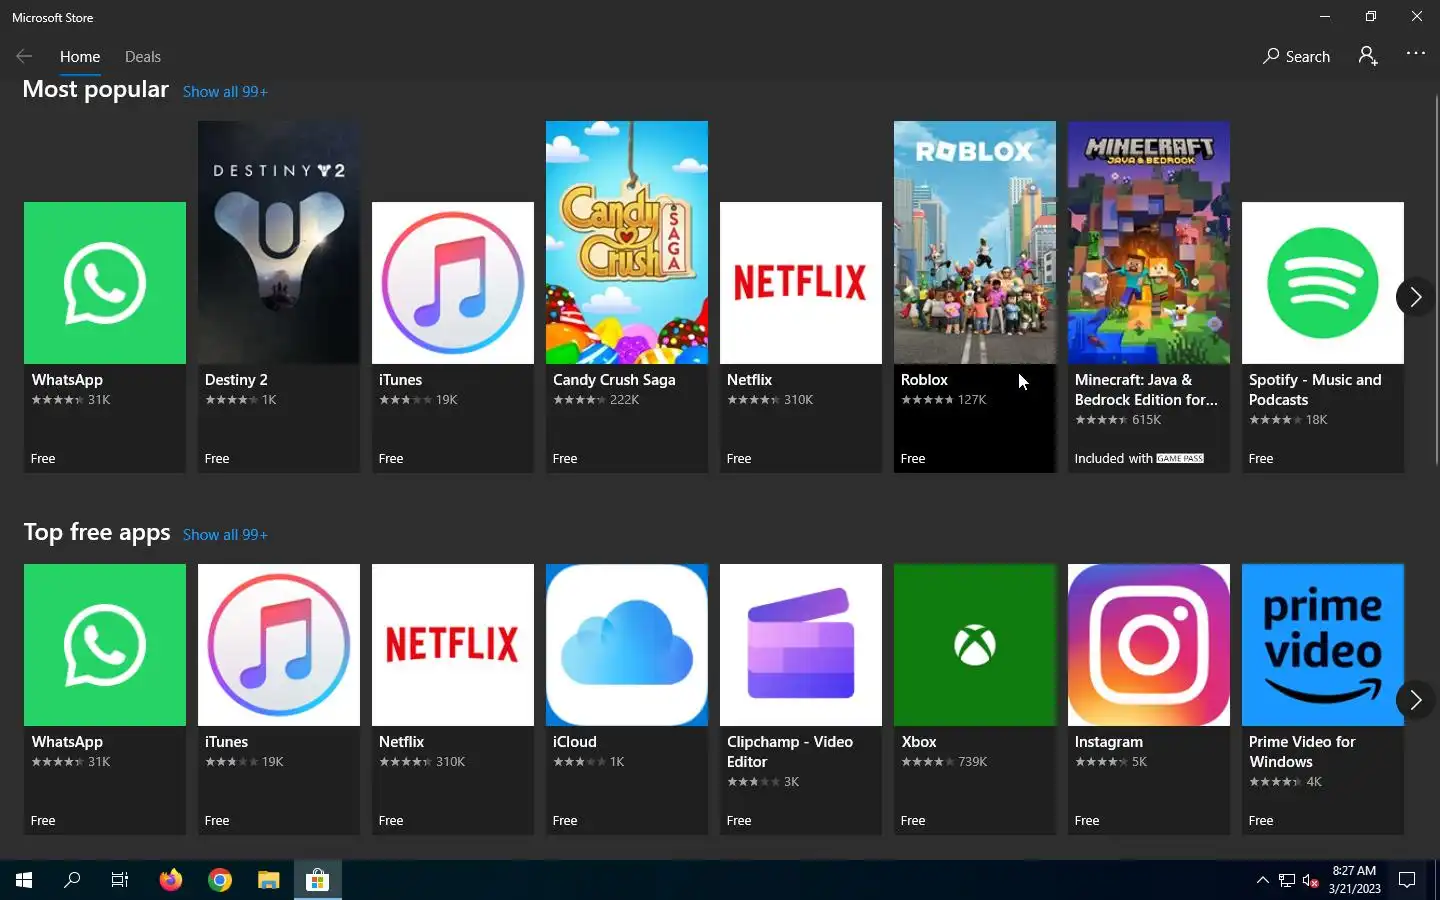1440x900 pixels.
Task: Open the iCloud cloud icon
Action: pyautogui.click(x=627, y=645)
